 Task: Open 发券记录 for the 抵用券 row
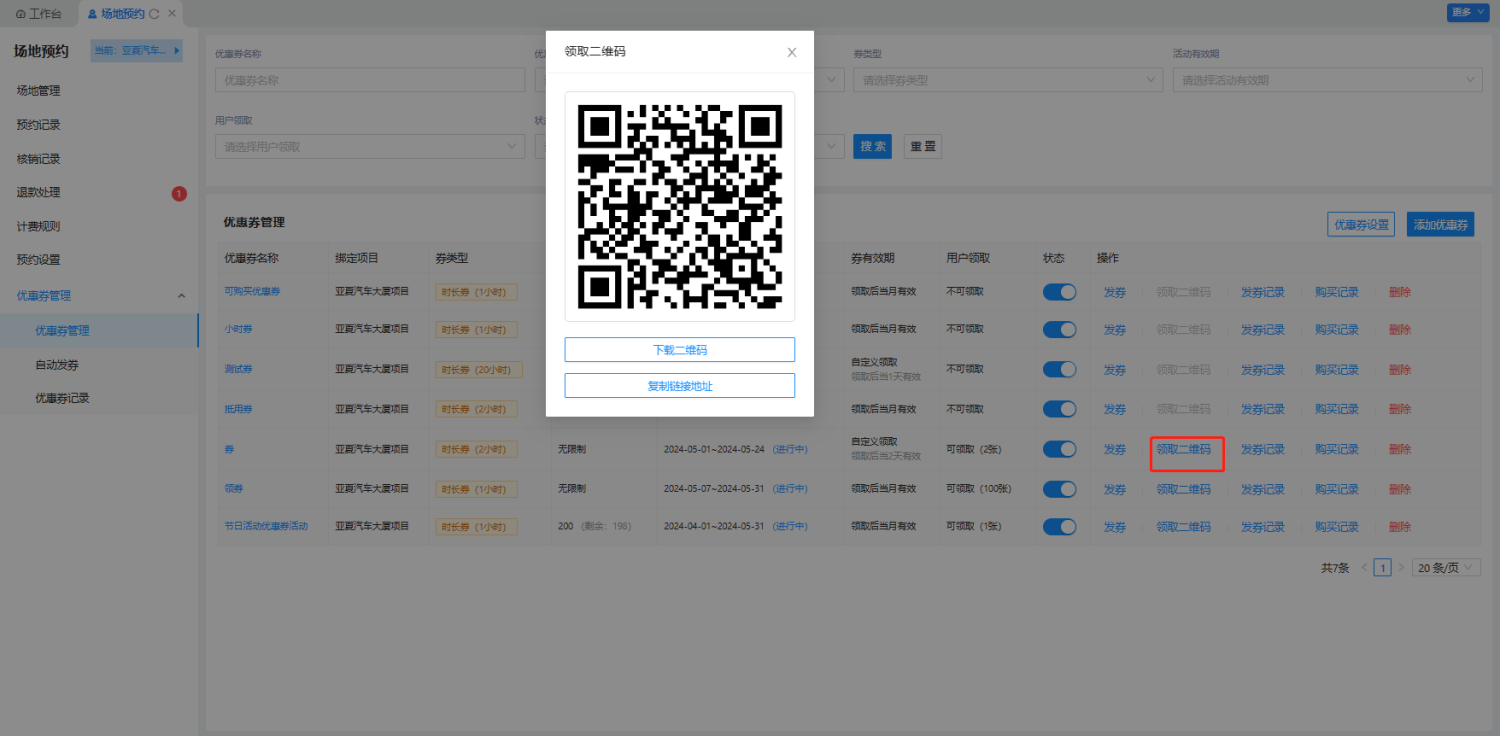tap(1263, 409)
